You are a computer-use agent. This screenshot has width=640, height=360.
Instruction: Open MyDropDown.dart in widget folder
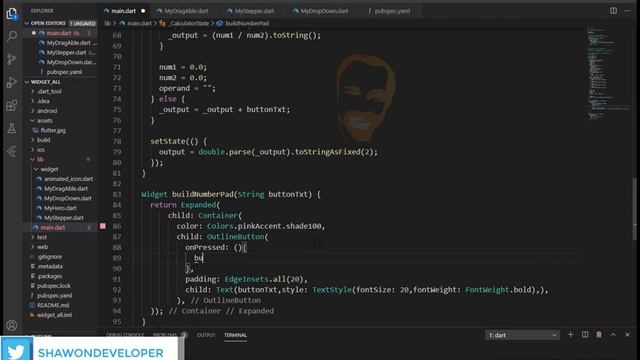point(68,198)
